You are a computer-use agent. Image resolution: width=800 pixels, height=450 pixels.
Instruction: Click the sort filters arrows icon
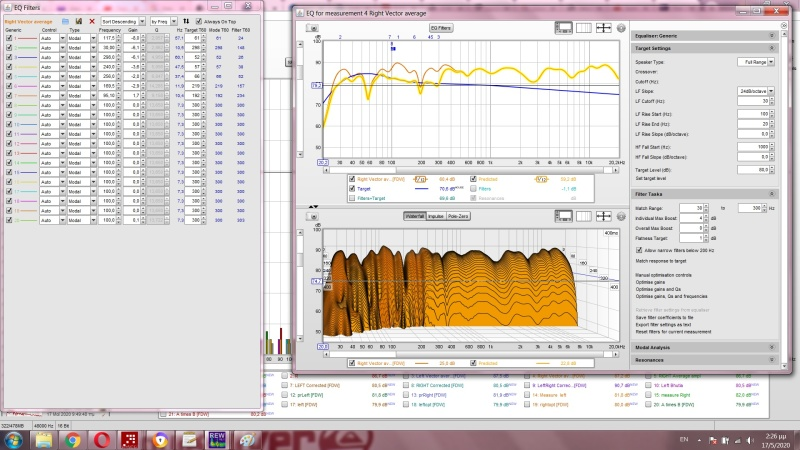coord(186,20)
